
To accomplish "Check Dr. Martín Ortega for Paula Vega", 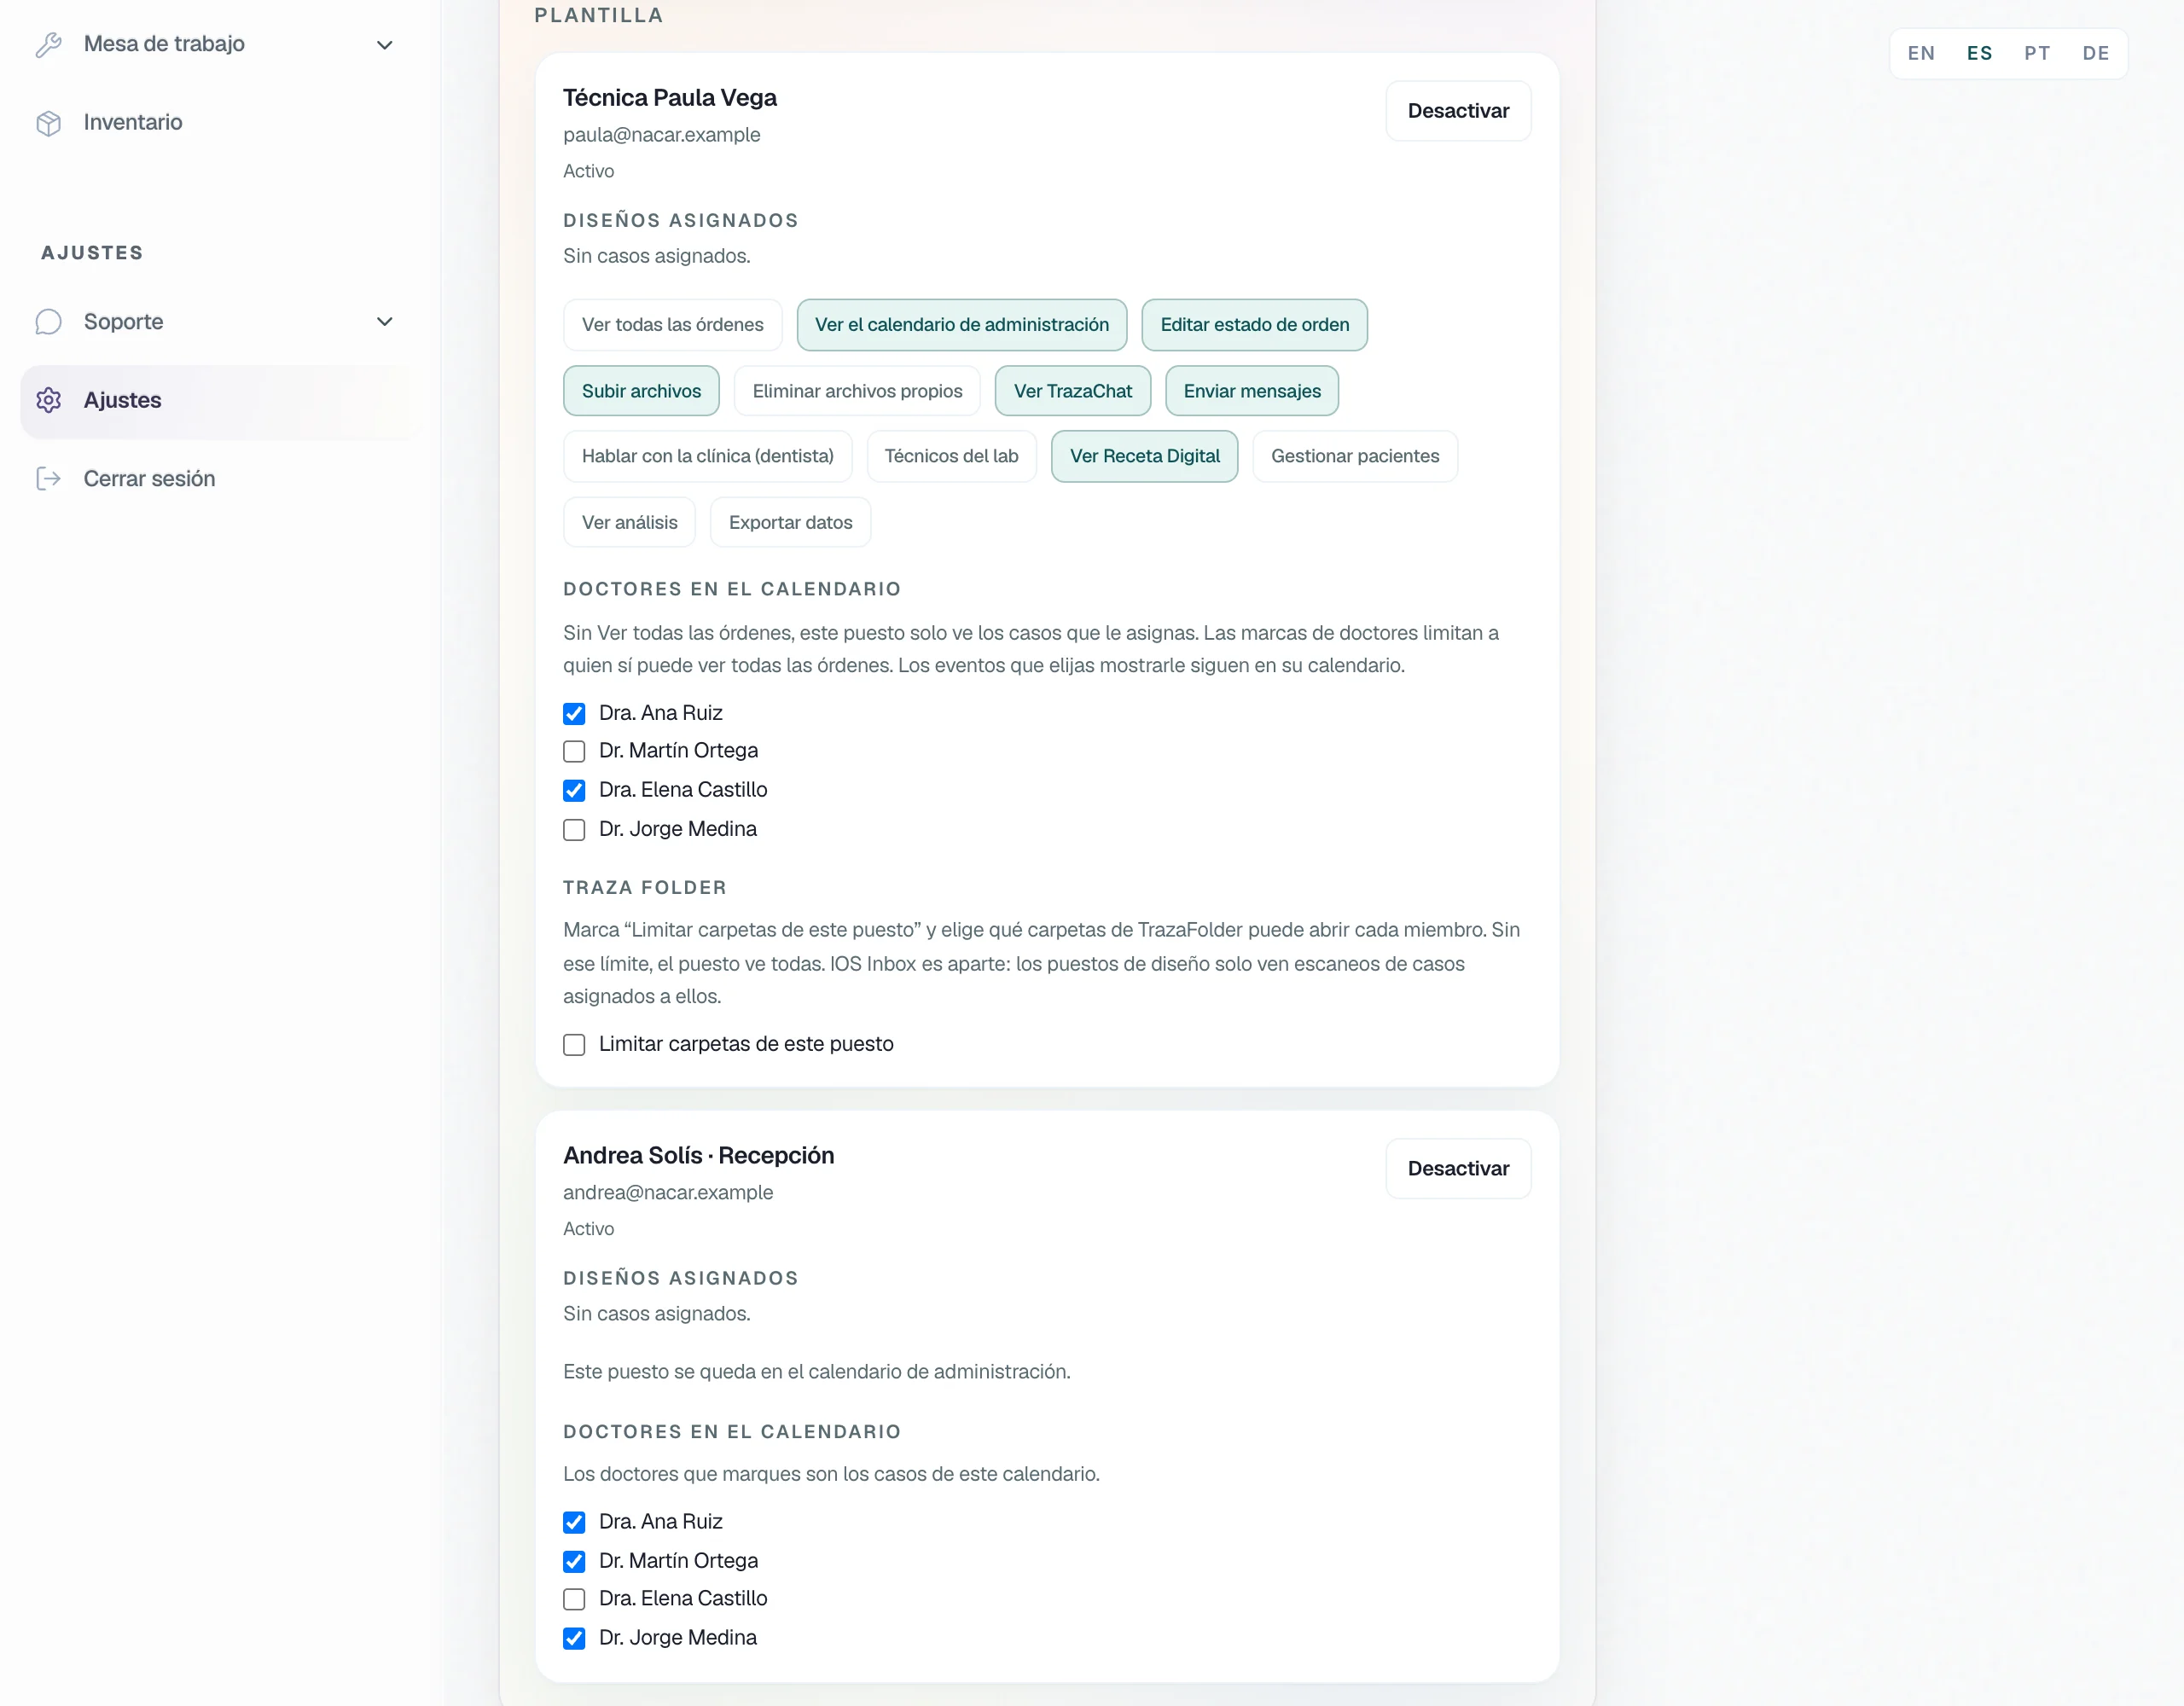I will 574,751.
